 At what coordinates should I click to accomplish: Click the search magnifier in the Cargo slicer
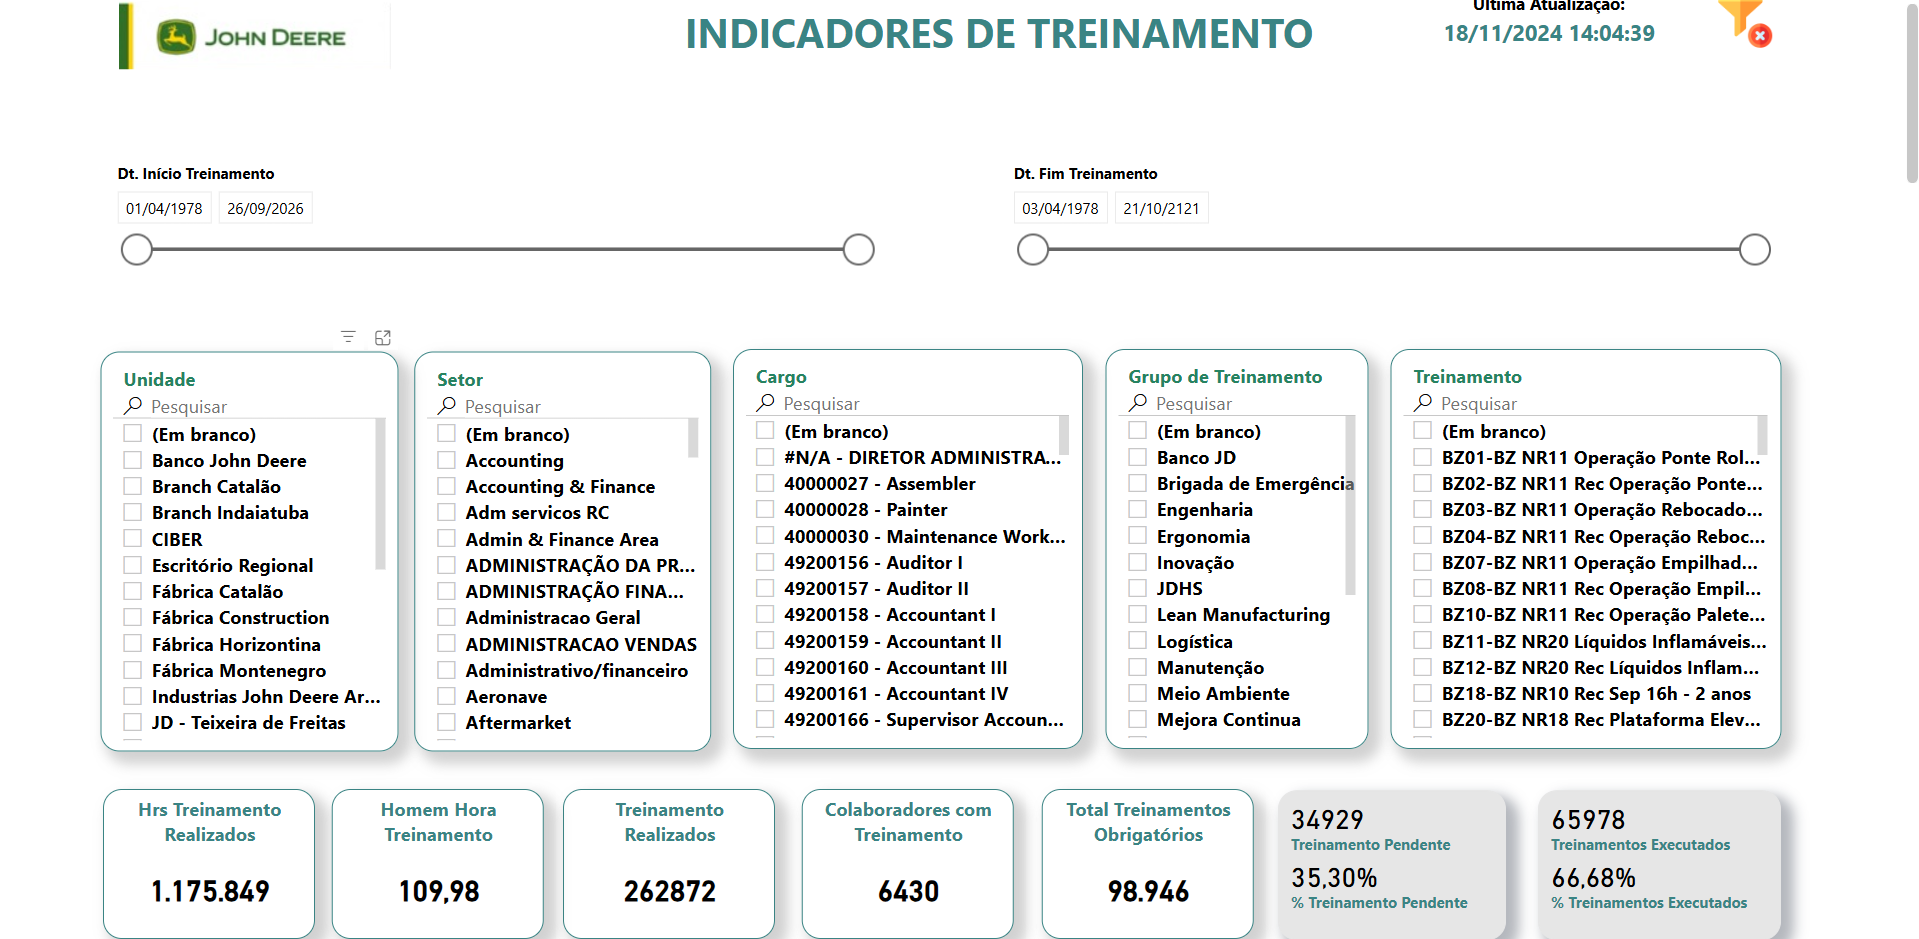(765, 403)
